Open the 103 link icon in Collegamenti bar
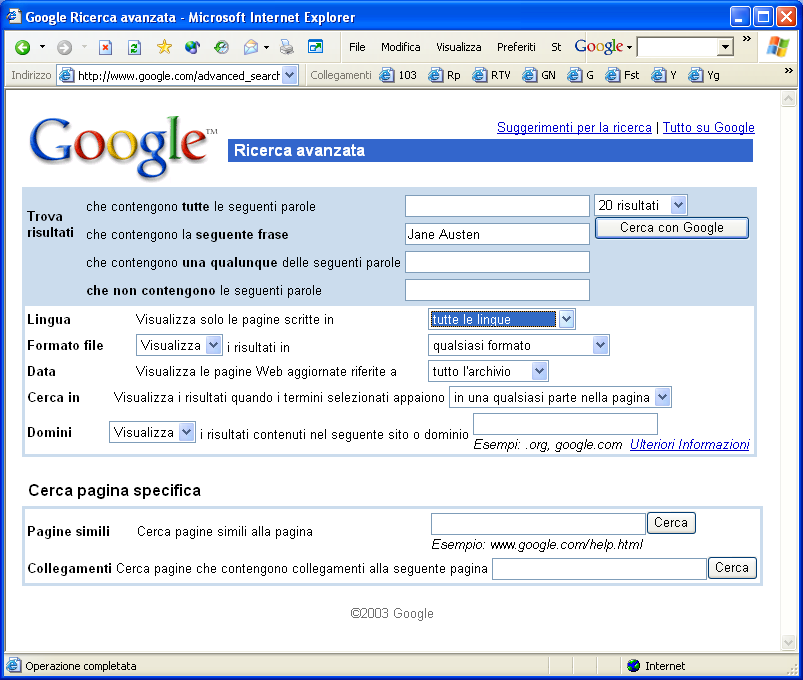The width and height of the screenshot is (803, 680). [387, 75]
